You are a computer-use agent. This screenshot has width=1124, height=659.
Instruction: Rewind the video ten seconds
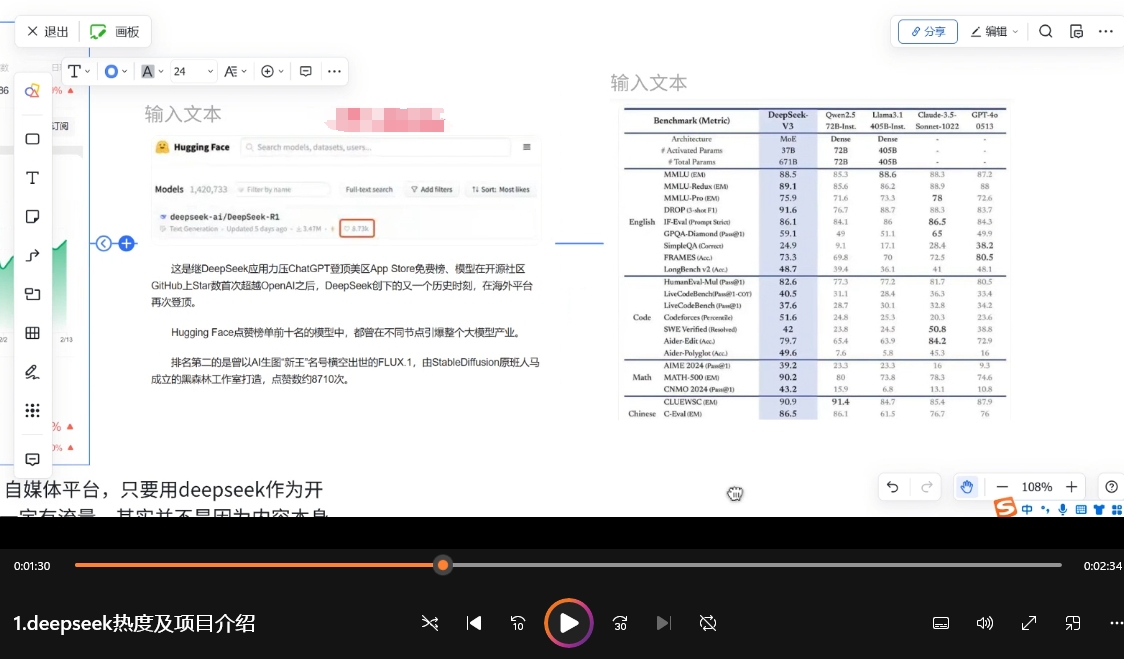point(518,623)
